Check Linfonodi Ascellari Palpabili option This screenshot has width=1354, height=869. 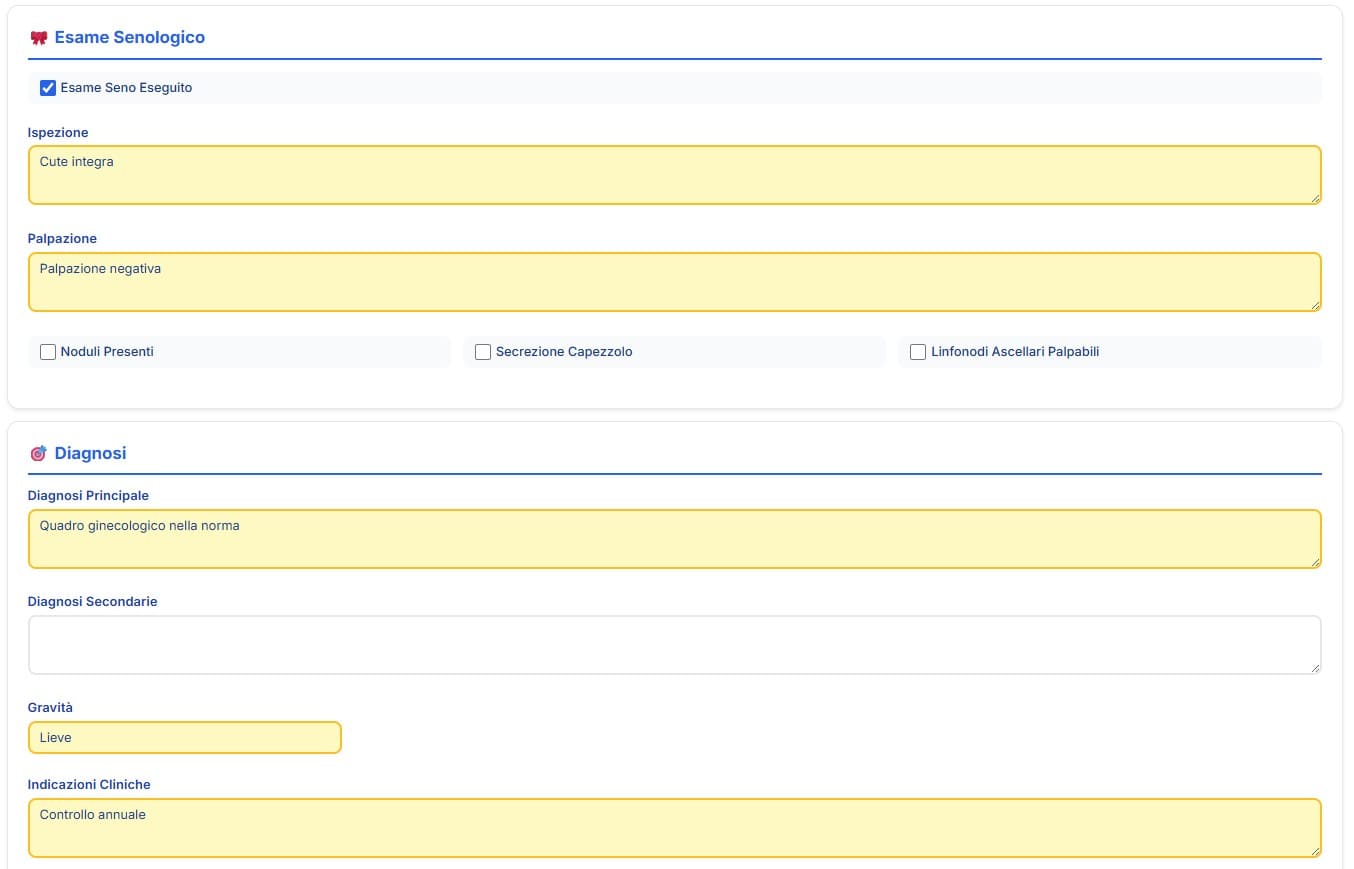918,352
